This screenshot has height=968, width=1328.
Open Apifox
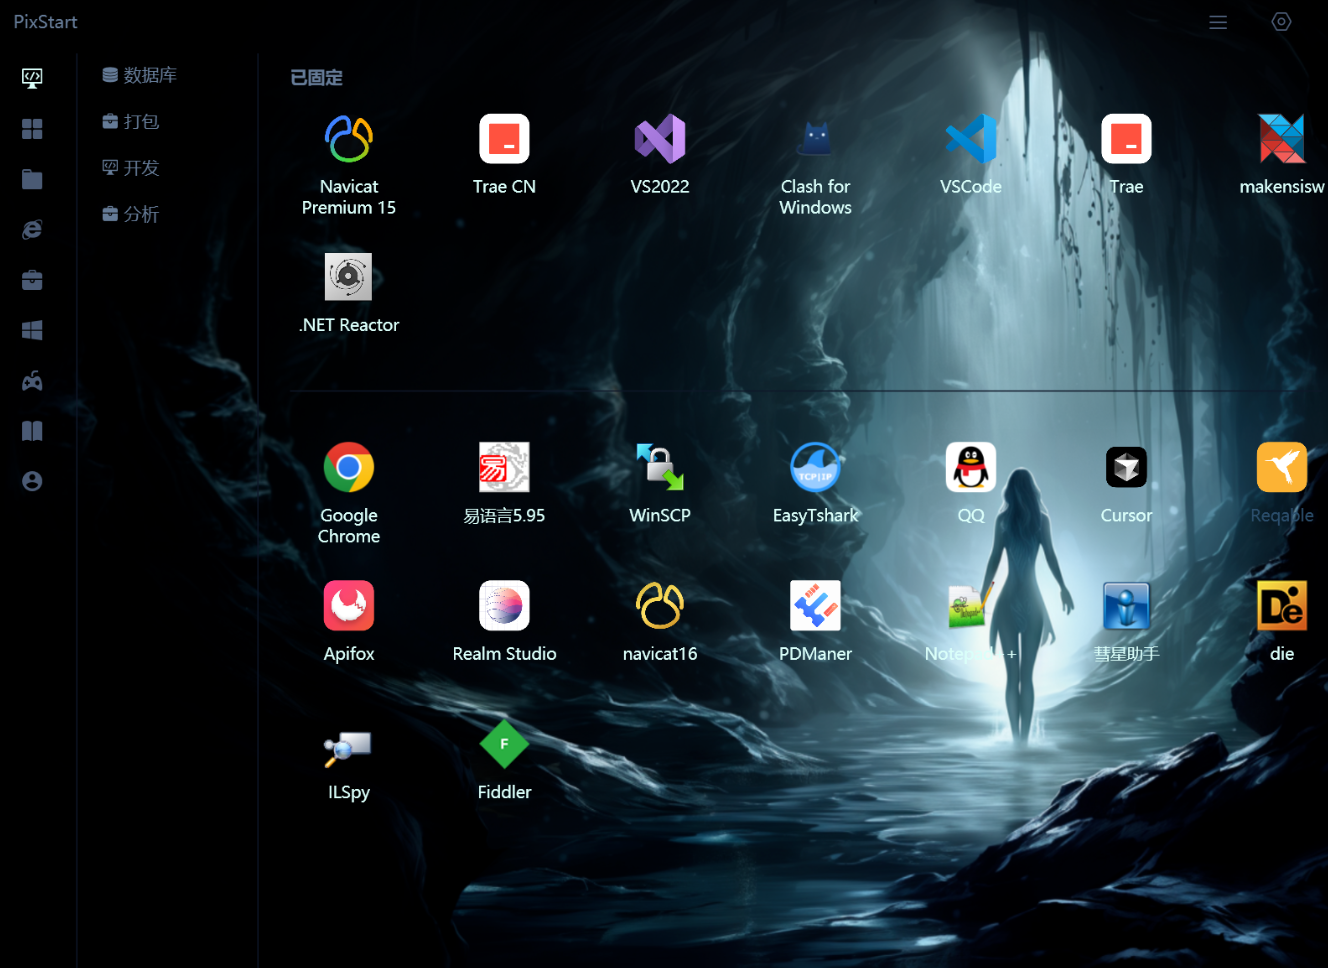tap(349, 606)
